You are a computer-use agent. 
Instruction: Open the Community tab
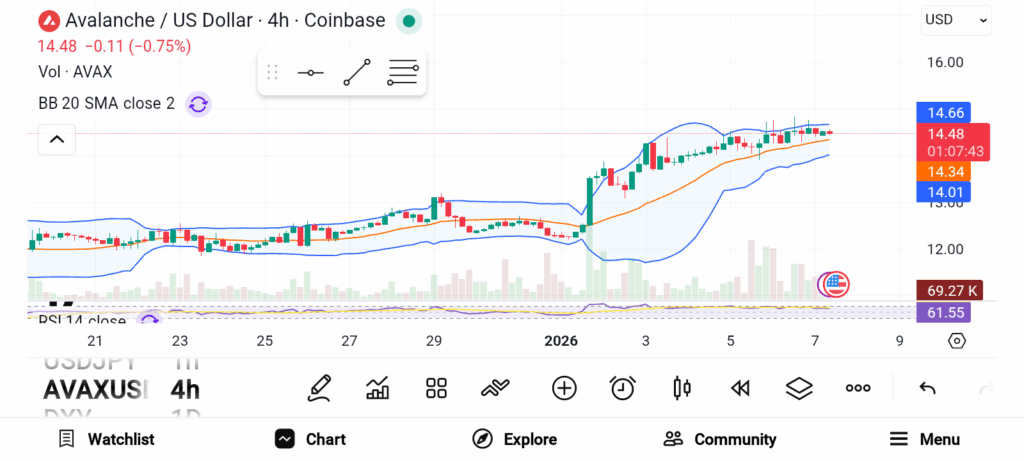pos(720,439)
